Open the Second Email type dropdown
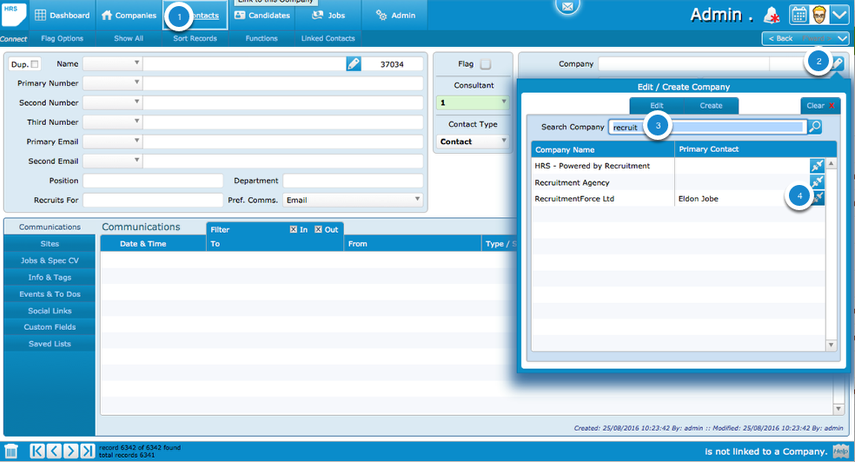 [x=112, y=161]
